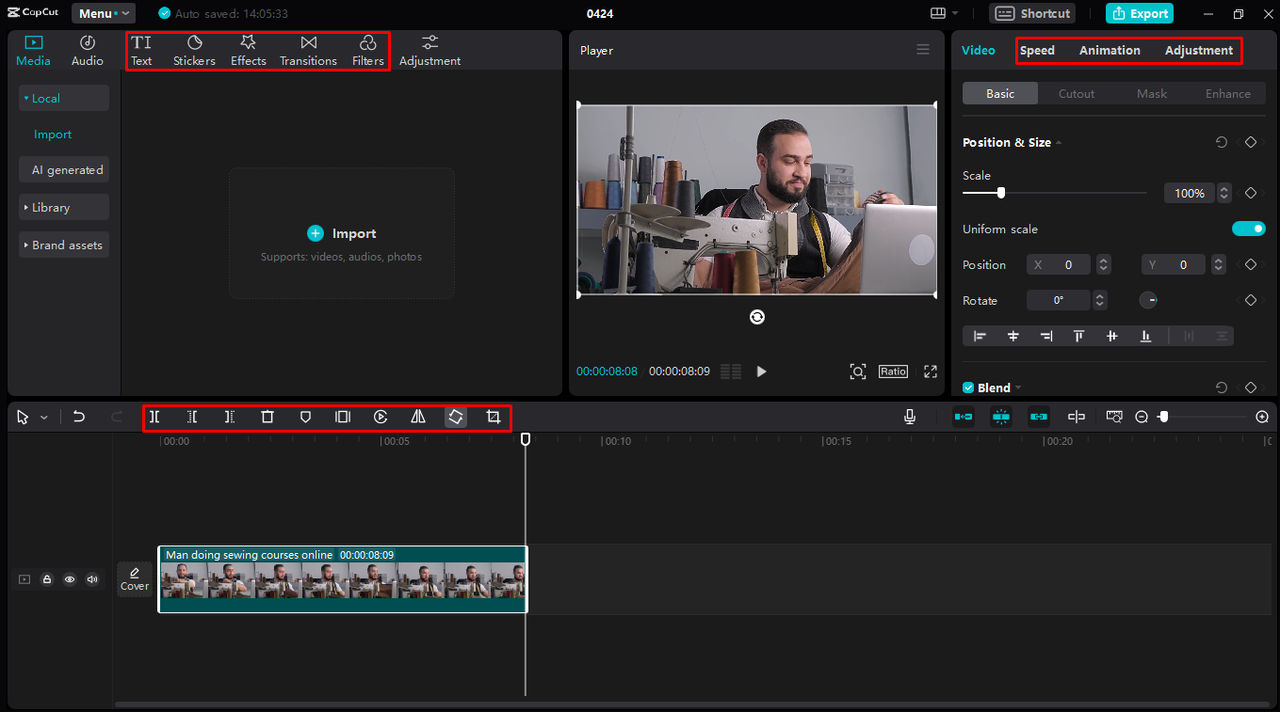Toggle track visibility eye icon

69,579
